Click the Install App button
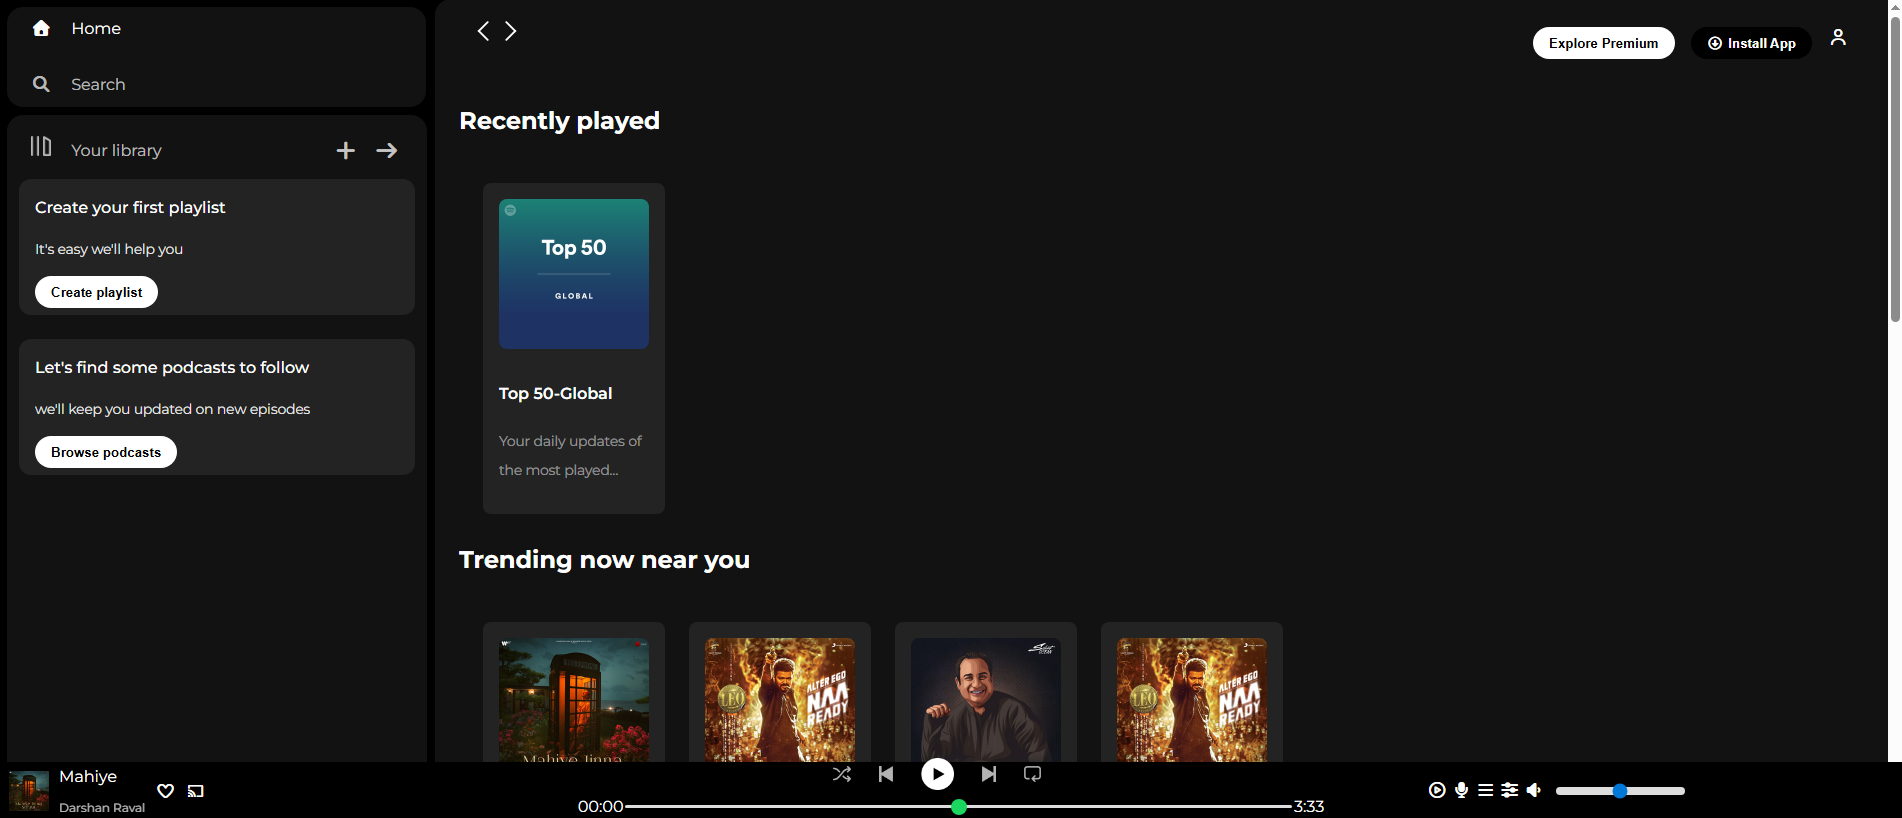This screenshot has width=1902, height=818. tap(1751, 43)
